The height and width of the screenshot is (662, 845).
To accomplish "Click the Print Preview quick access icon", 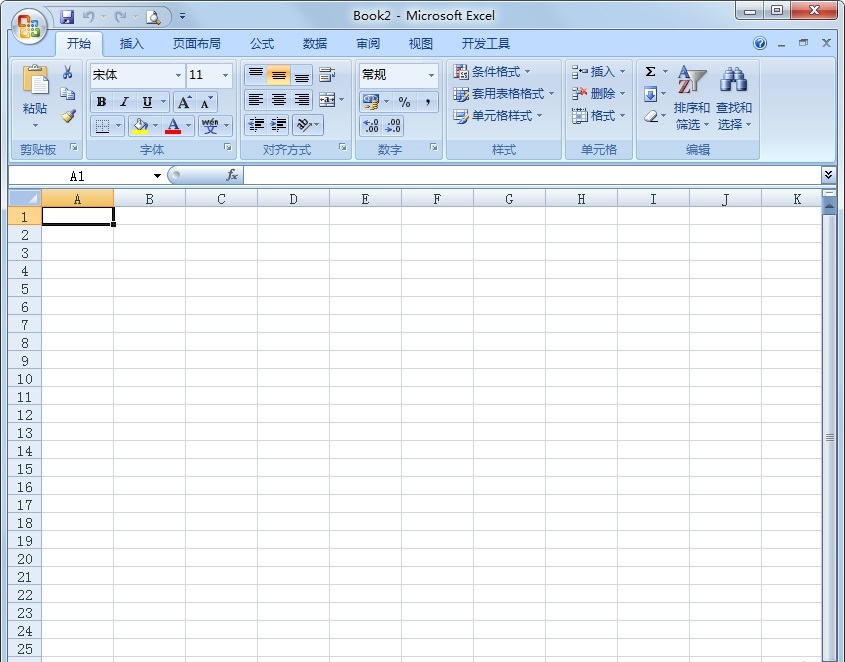I will [x=153, y=17].
